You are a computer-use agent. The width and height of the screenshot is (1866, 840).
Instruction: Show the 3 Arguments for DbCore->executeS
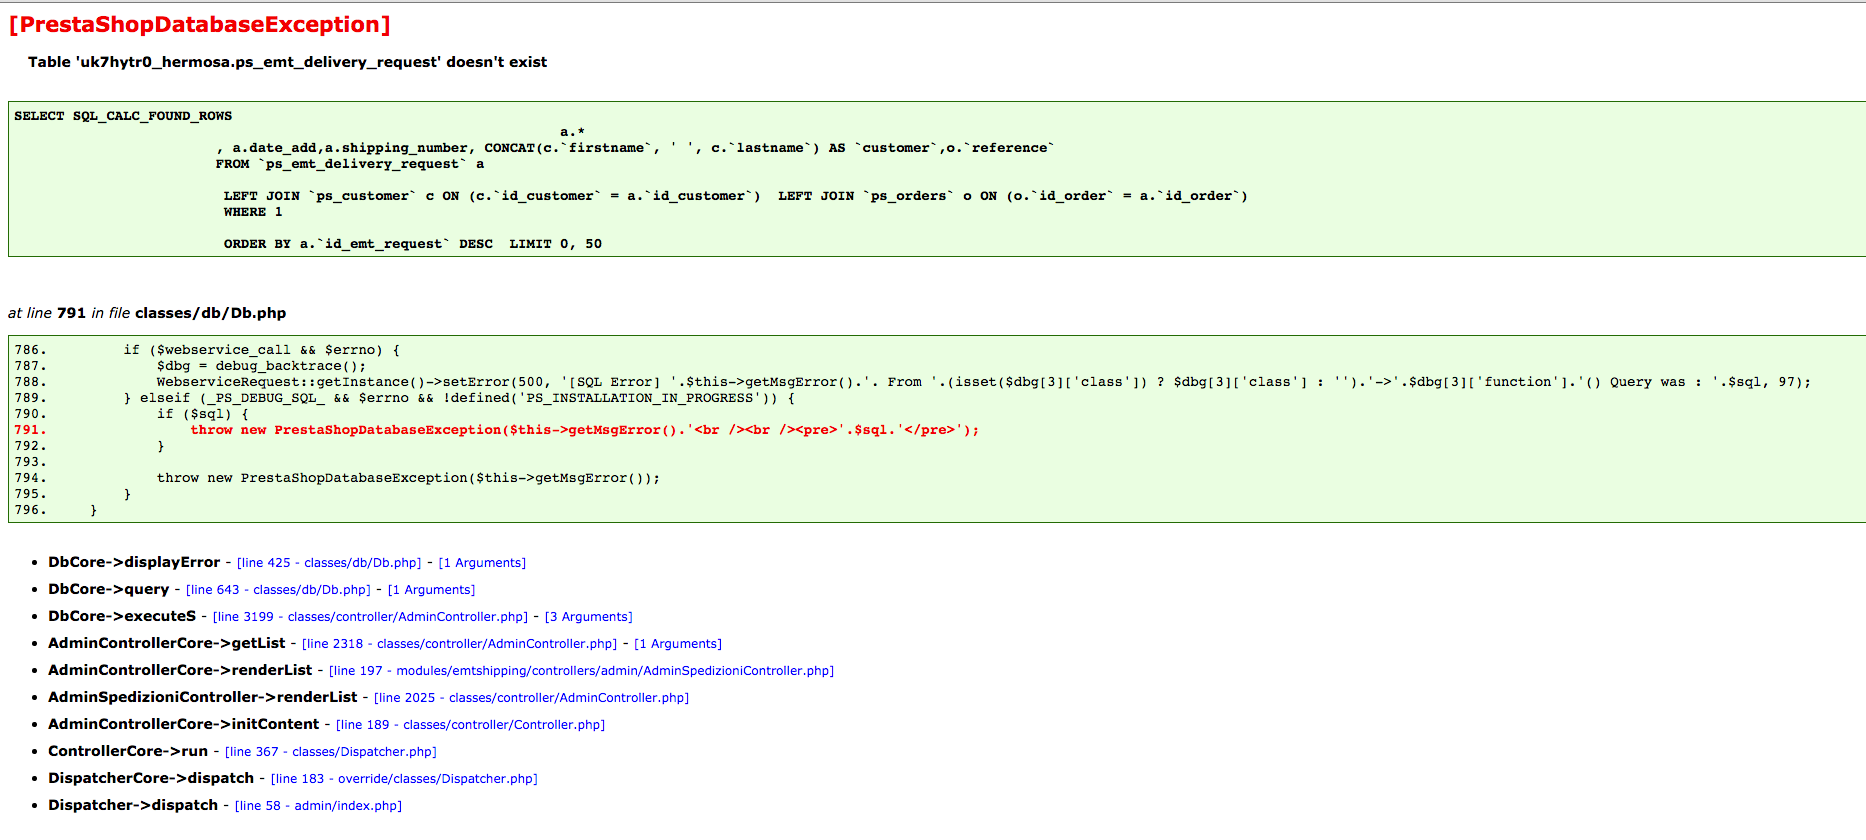point(588,617)
